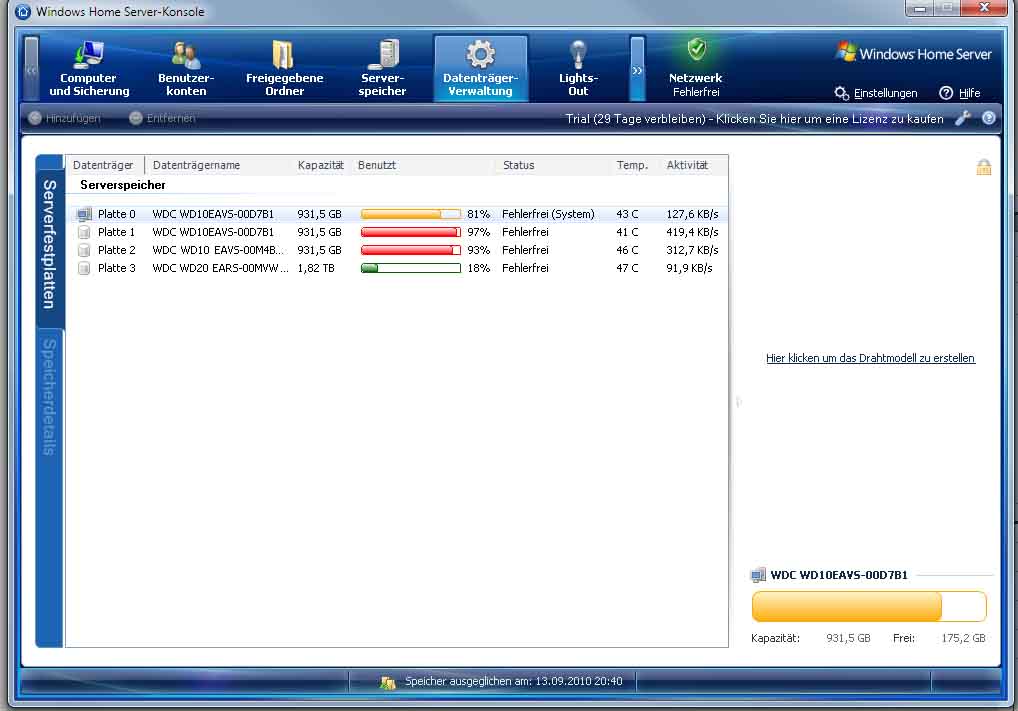Click trial license purchase message
Viewport: 1018px width, 711px height.
[754, 119]
